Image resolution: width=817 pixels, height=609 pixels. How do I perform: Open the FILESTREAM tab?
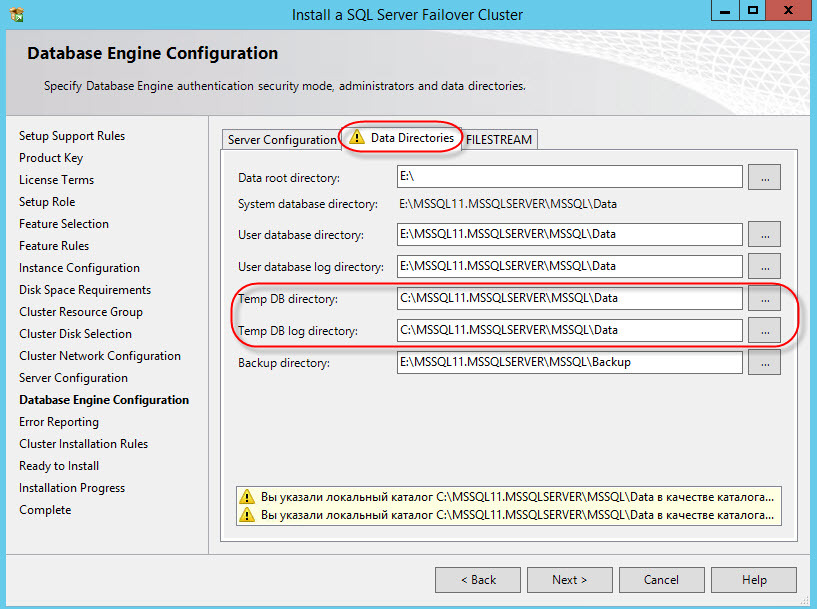point(498,139)
